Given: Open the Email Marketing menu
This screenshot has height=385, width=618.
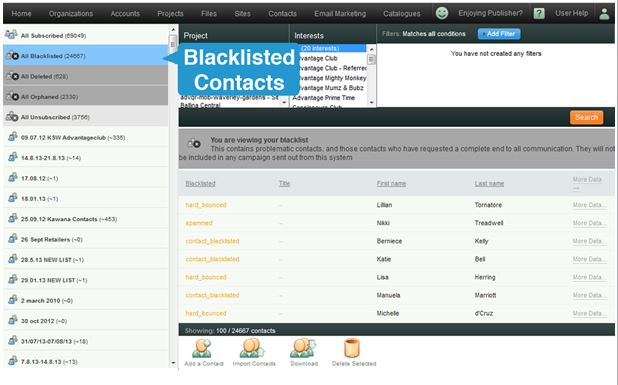Looking at the screenshot, I should (x=340, y=13).
